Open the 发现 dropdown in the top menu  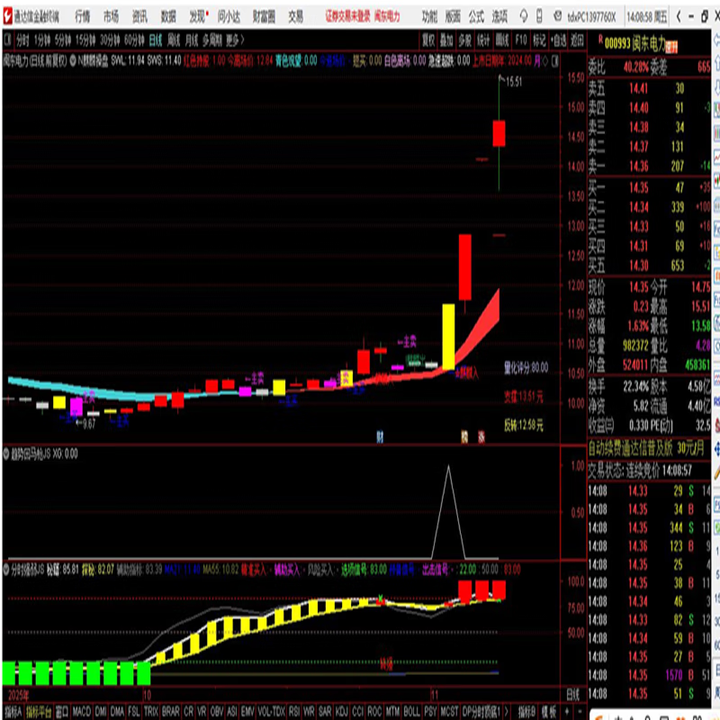coord(200,16)
